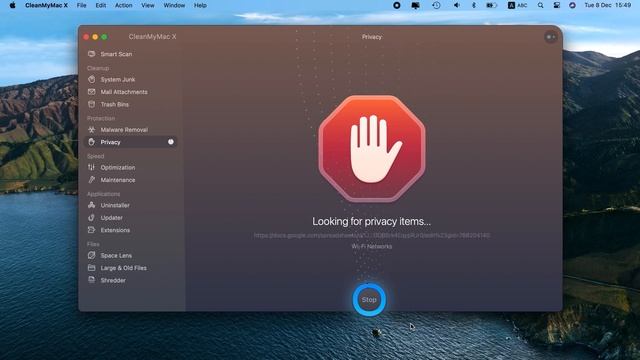Click the Updater icon
The height and width of the screenshot is (360, 640).
(x=91, y=218)
